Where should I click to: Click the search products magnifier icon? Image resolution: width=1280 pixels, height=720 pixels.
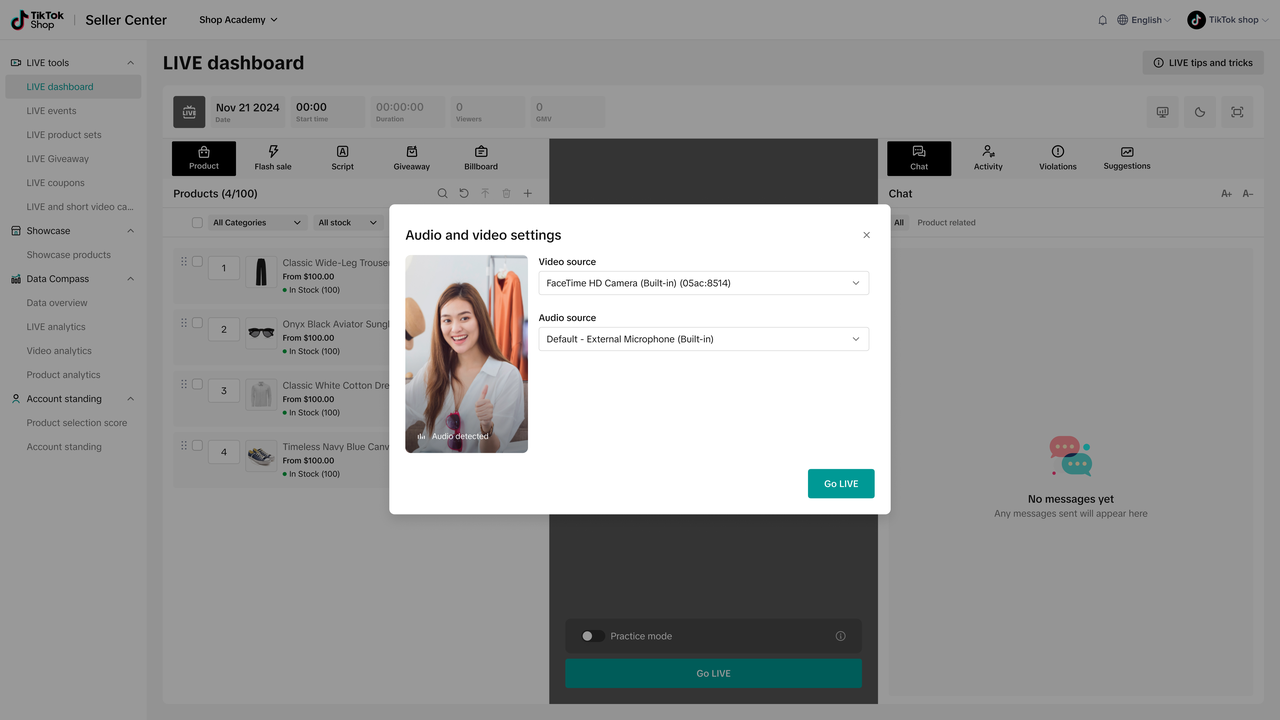[x=442, y=194]
